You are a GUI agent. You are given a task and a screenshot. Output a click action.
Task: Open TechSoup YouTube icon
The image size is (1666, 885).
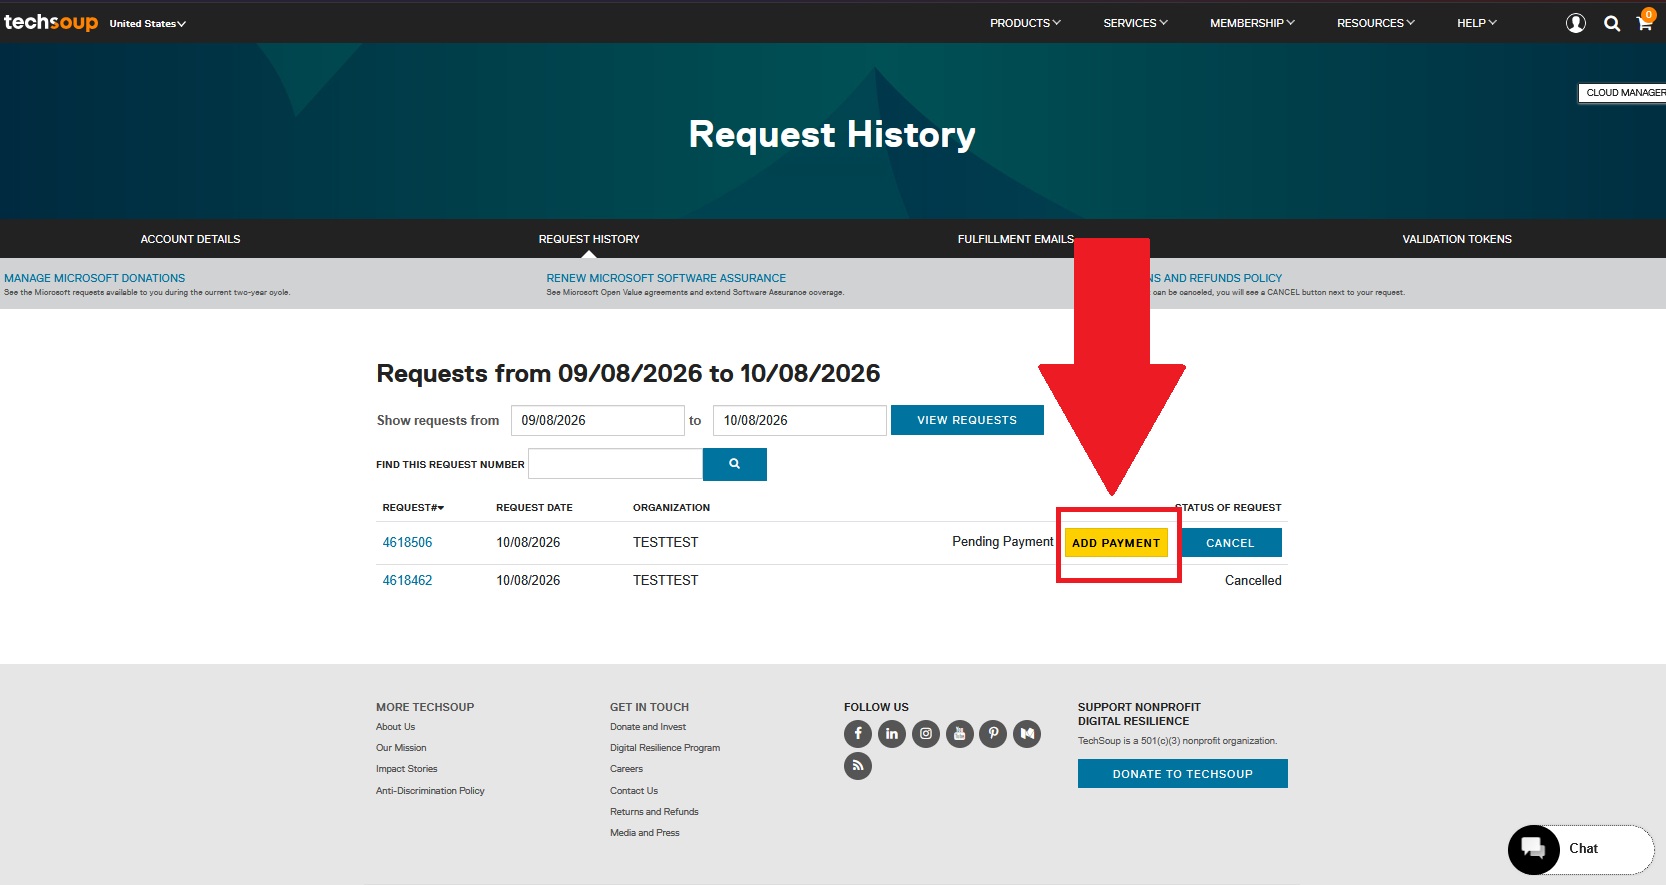pos(960,734)
